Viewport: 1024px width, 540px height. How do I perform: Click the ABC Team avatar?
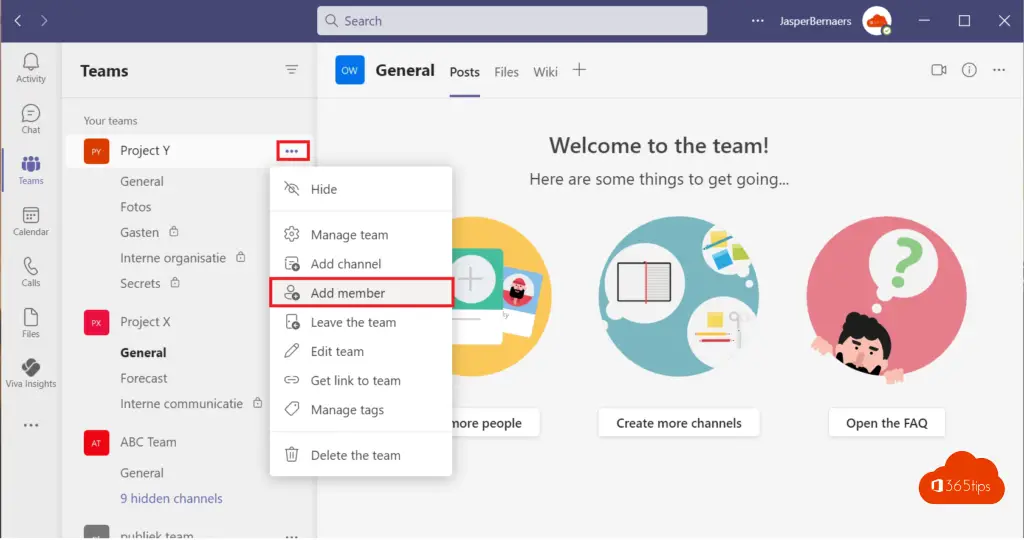coord(97,443)
